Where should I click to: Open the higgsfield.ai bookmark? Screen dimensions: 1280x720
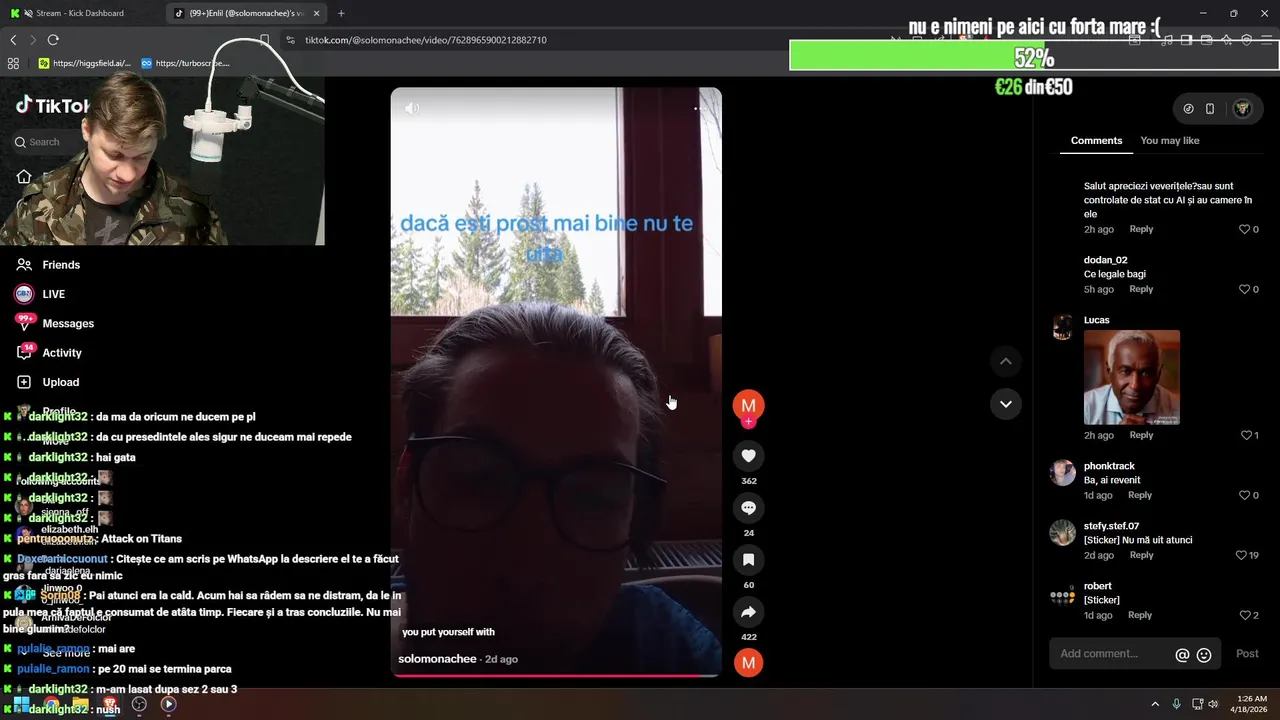84,63
